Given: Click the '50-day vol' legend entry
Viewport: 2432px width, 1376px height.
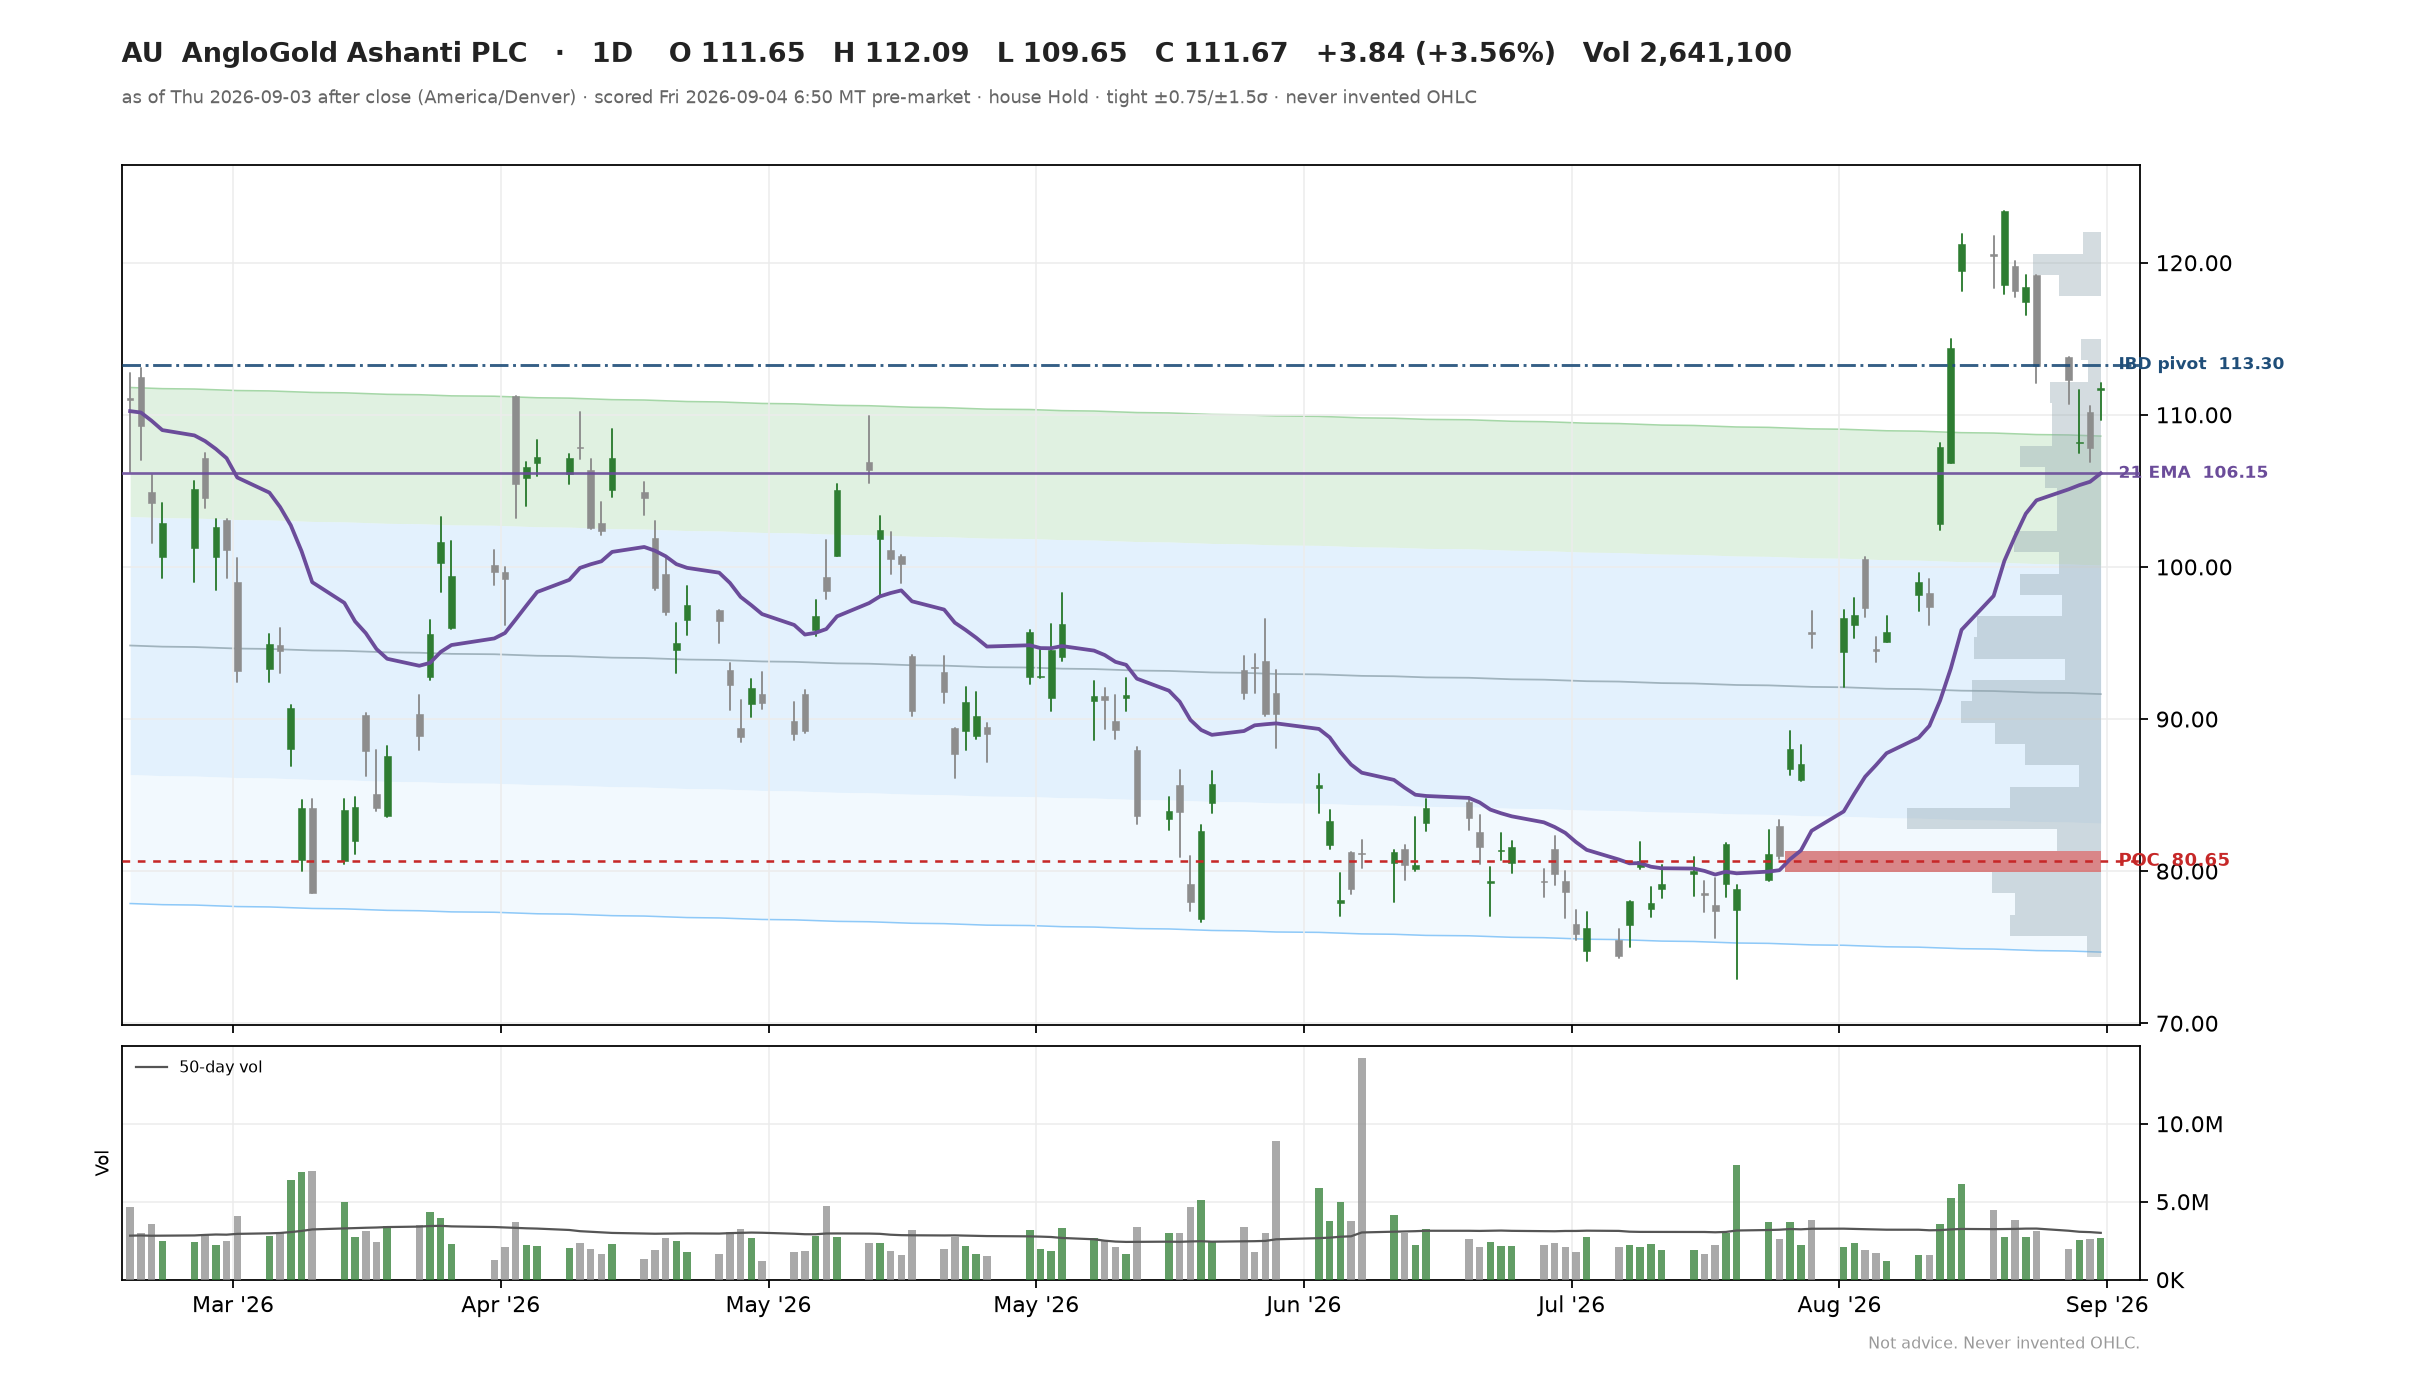Looking at the screenshot, I should (x=199, y=1067).
